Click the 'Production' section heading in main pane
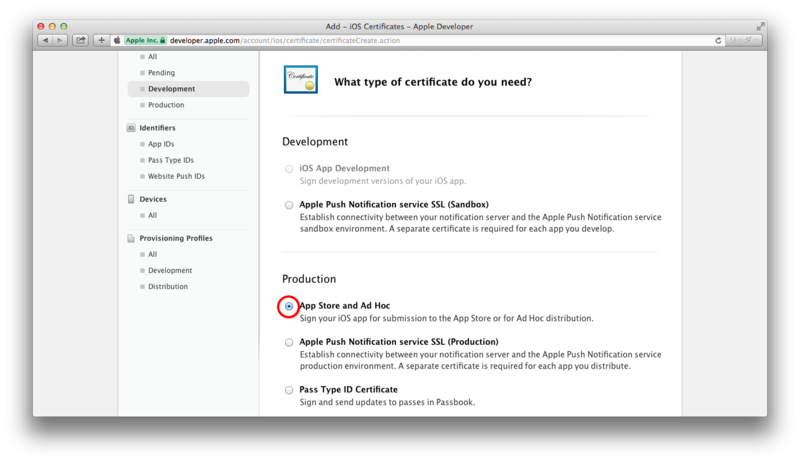The height and width of the screenshot is (462, 800). [309, 279]
